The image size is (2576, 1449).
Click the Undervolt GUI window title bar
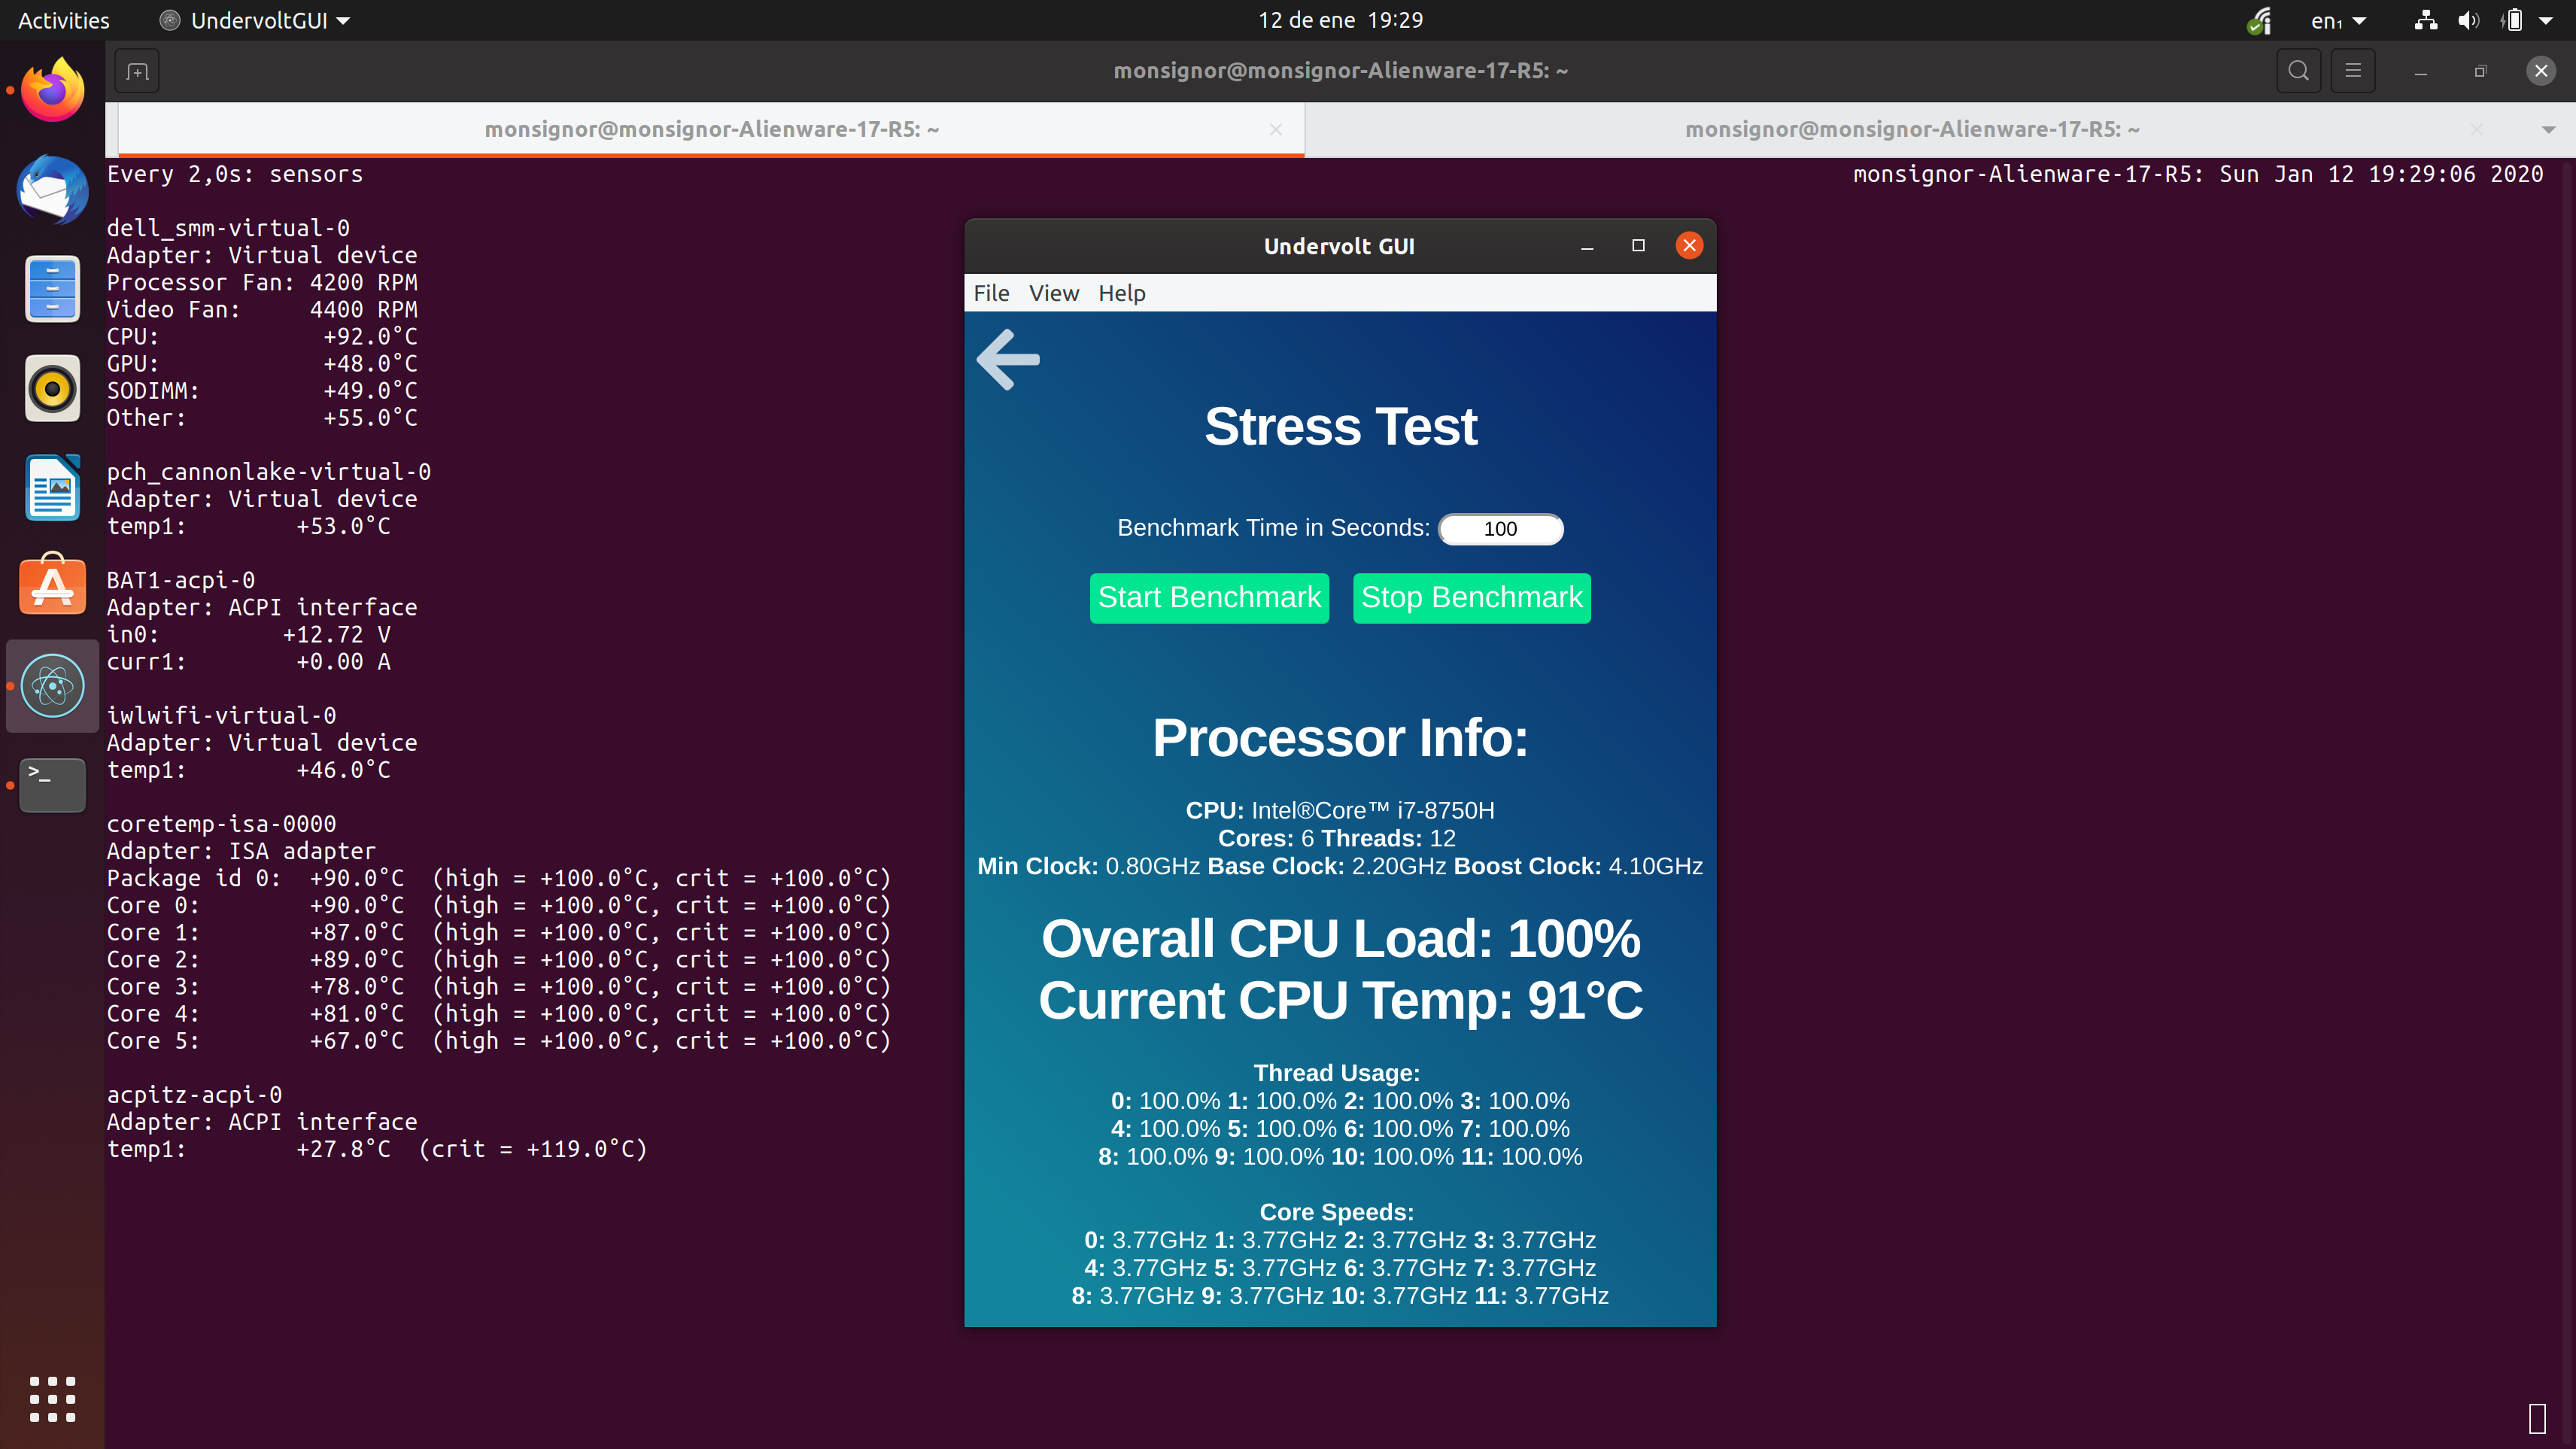[x=1339, y=246]
